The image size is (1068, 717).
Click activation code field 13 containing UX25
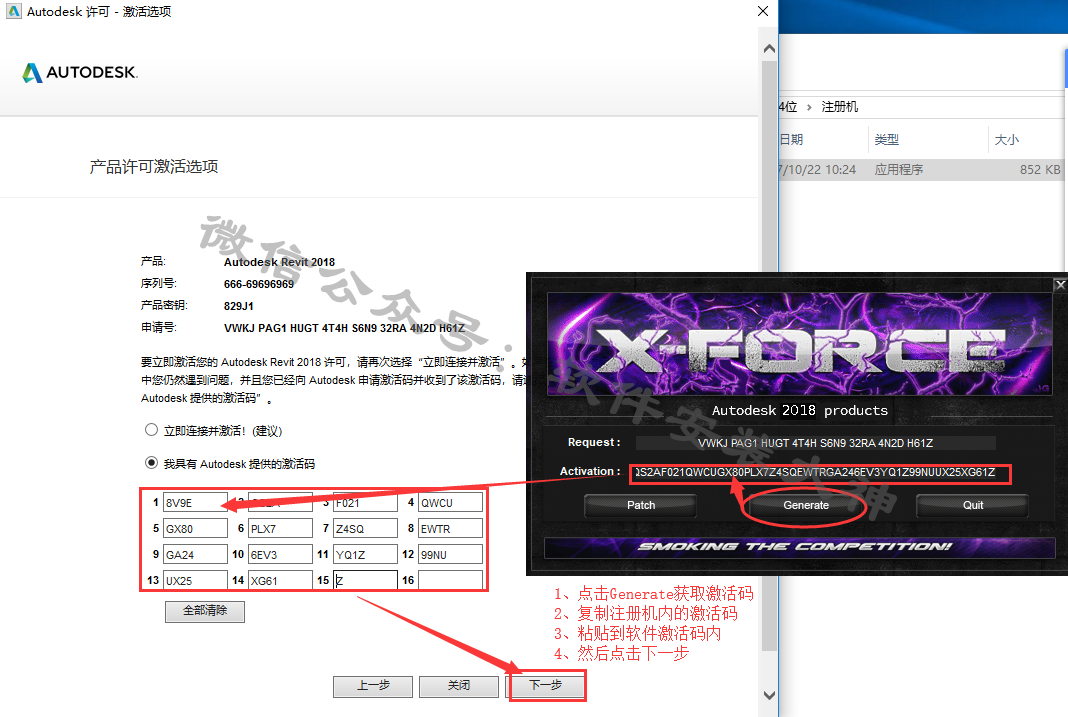coord(195,580)
